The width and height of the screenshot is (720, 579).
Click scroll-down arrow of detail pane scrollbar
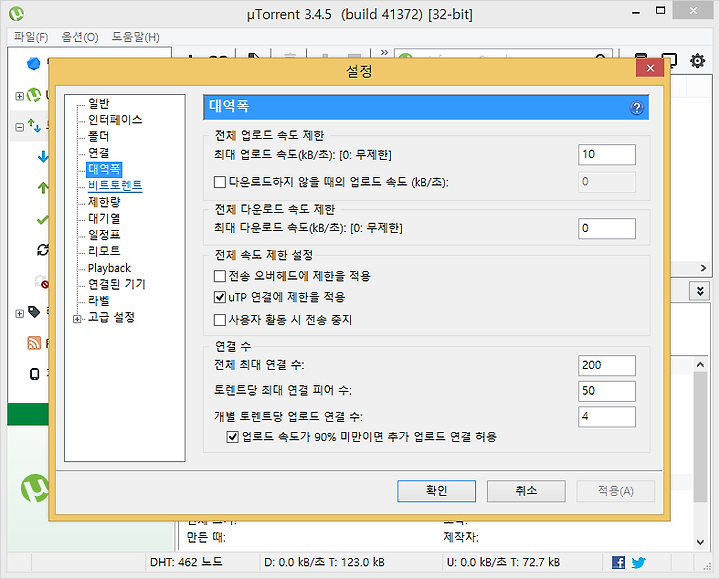click(700, 542)
